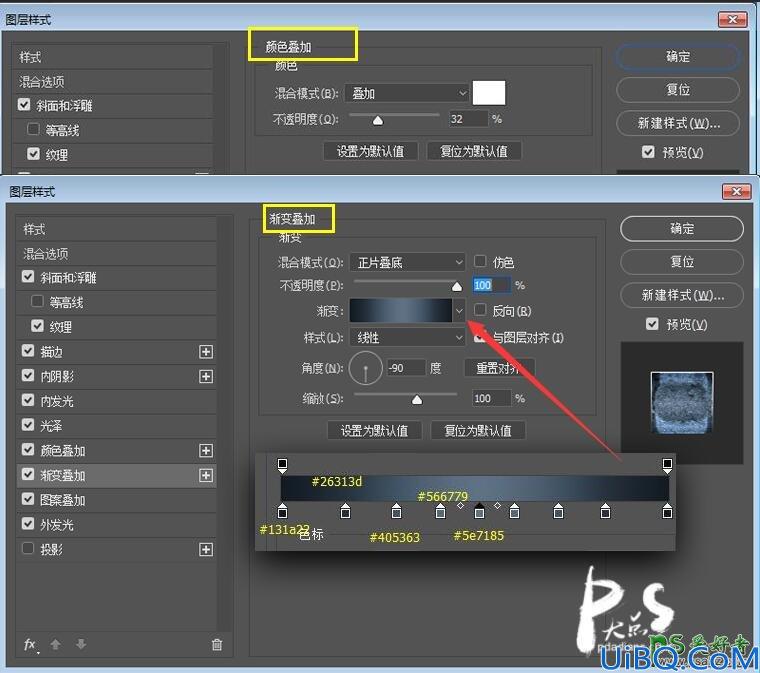
Task: Click the plus icon beside 渐变叠加
Action: [206, 475]
